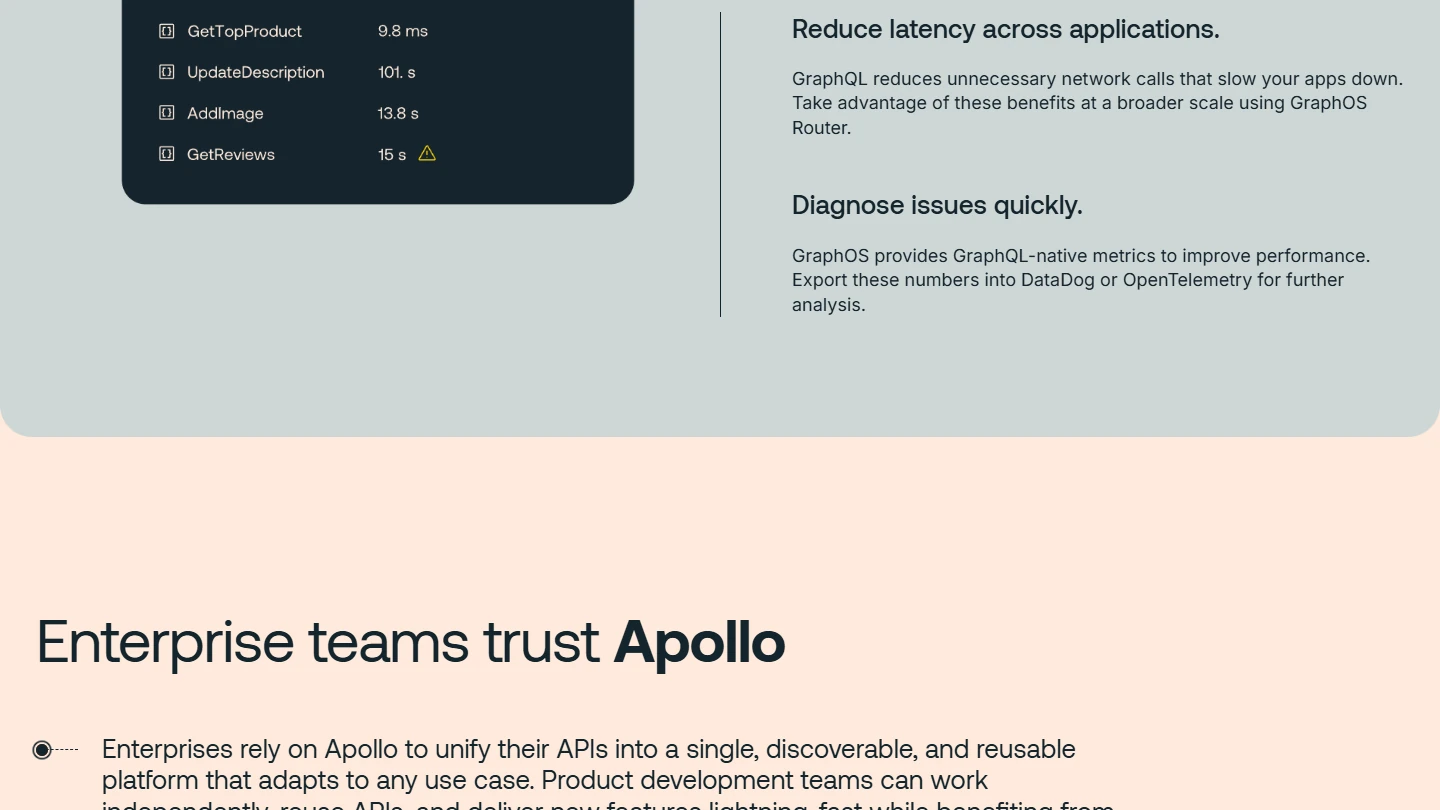The image size is (1440, 810).
Task: Select the UpdateDescription operation name
Action: tap(255, 72)
